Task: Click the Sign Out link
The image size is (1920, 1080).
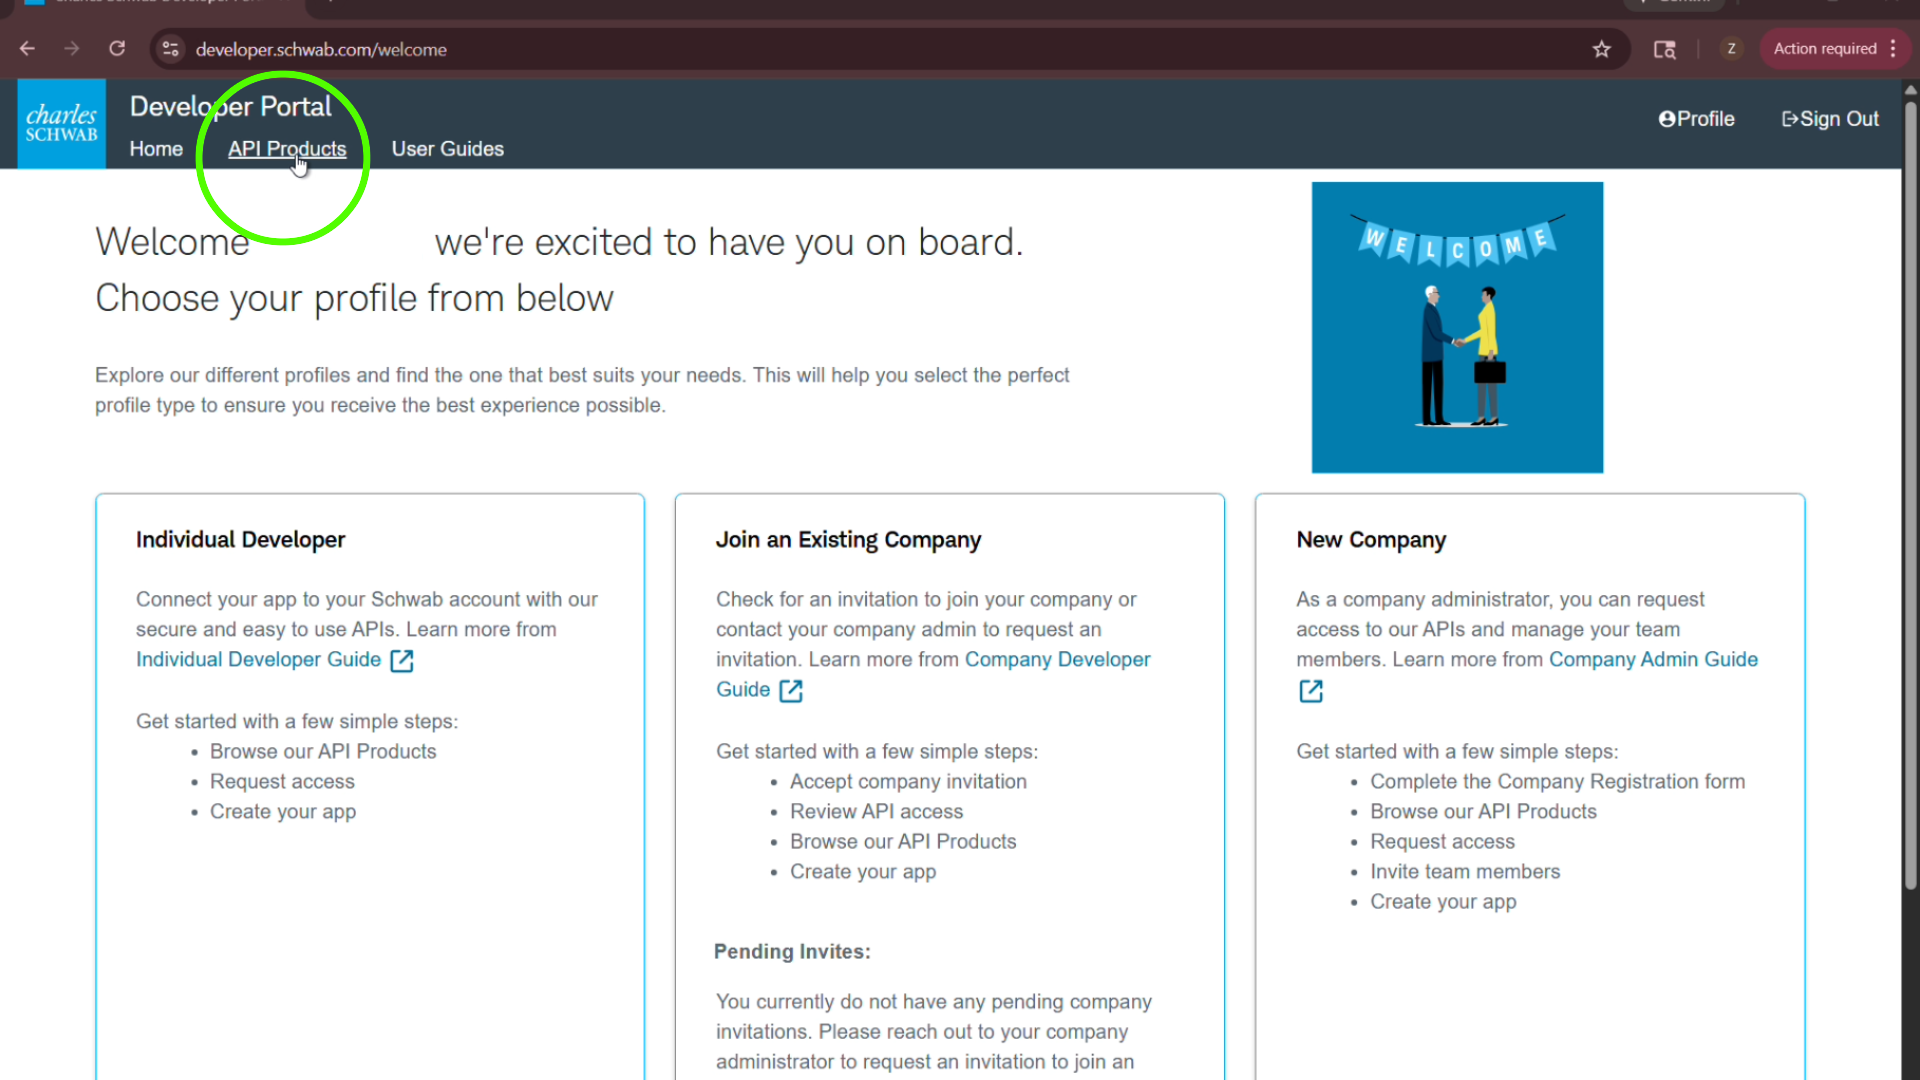Action: click(1830, 119)
